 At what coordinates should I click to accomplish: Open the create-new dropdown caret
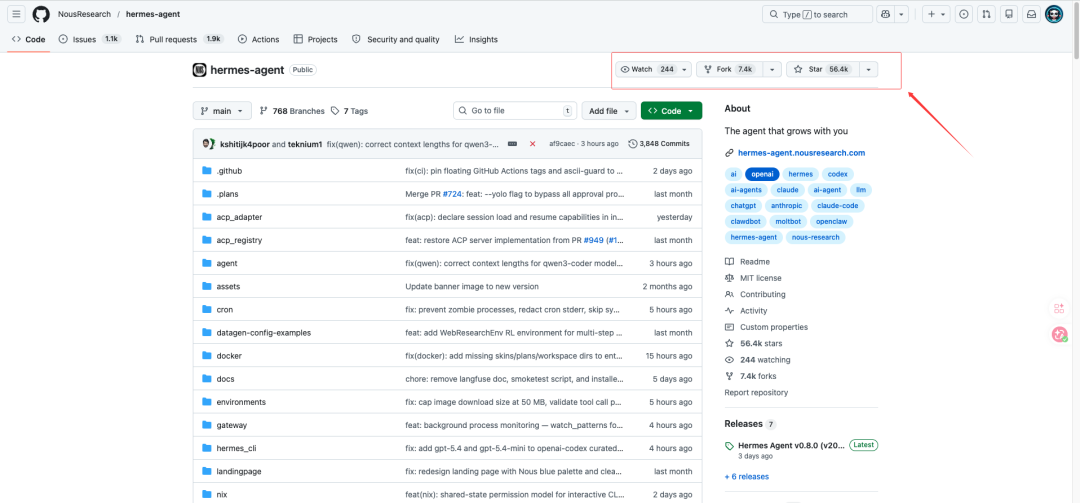click(943, 14)
